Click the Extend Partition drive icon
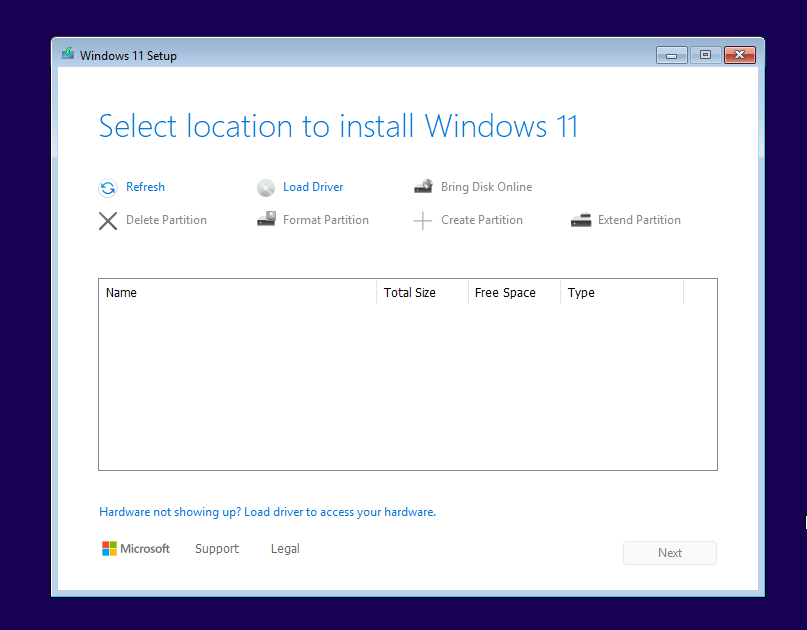 point(581,220)
